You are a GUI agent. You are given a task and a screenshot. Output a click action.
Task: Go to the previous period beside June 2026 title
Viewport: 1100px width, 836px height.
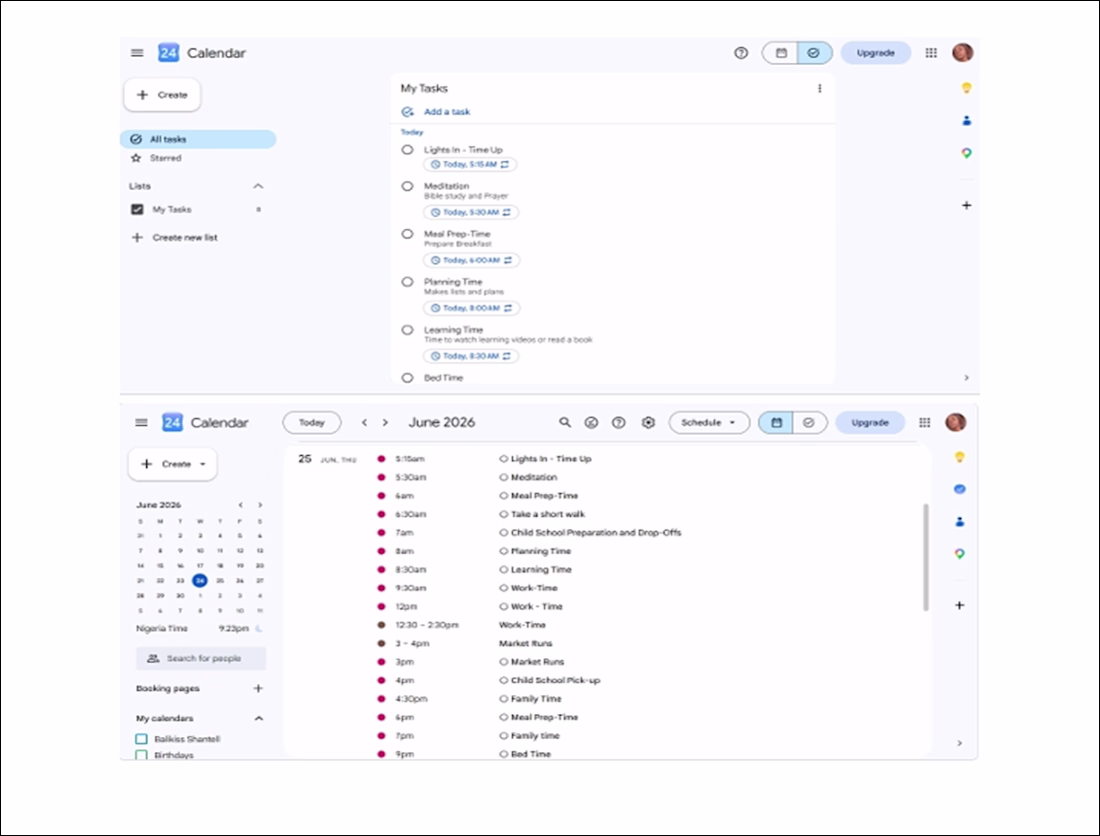(x=364, y=422)
